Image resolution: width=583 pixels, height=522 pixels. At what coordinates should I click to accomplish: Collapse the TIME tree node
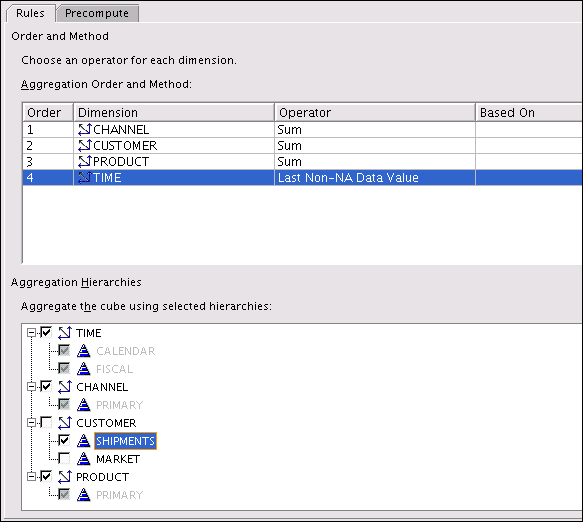click(32, 332)
